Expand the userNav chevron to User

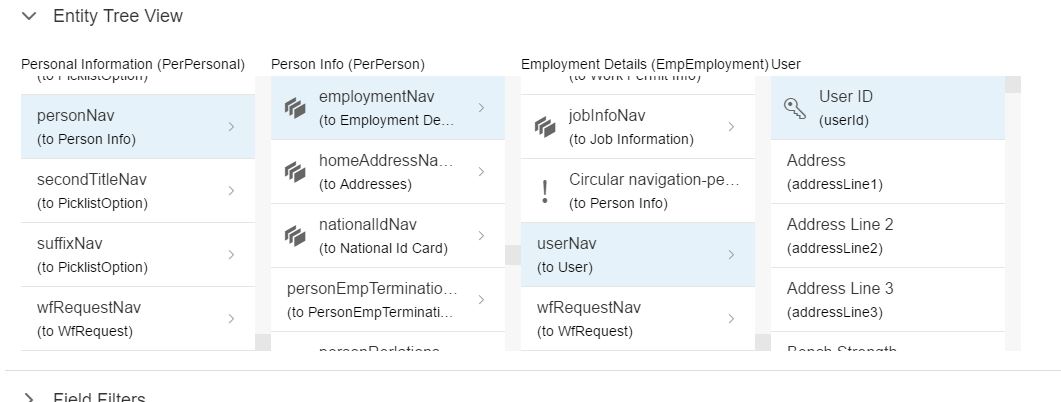731,254
